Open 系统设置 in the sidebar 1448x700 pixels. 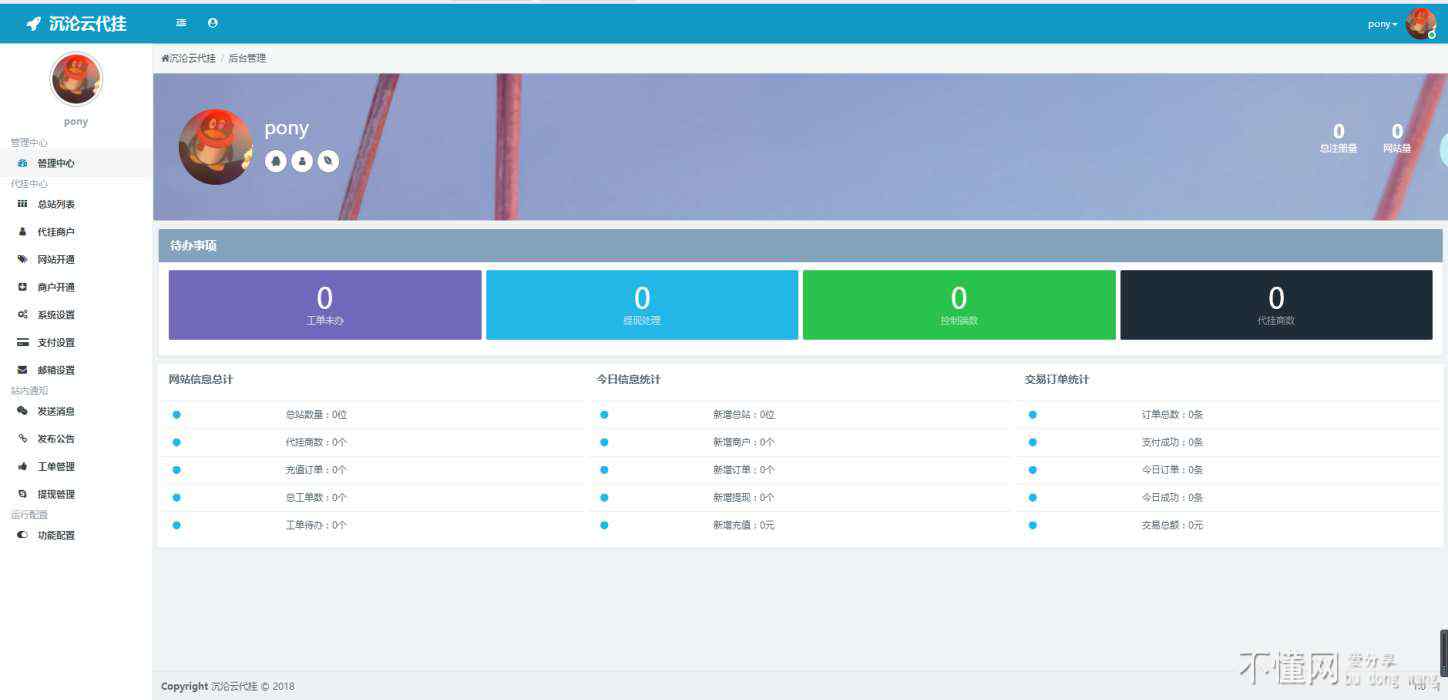tap(76, 315)
